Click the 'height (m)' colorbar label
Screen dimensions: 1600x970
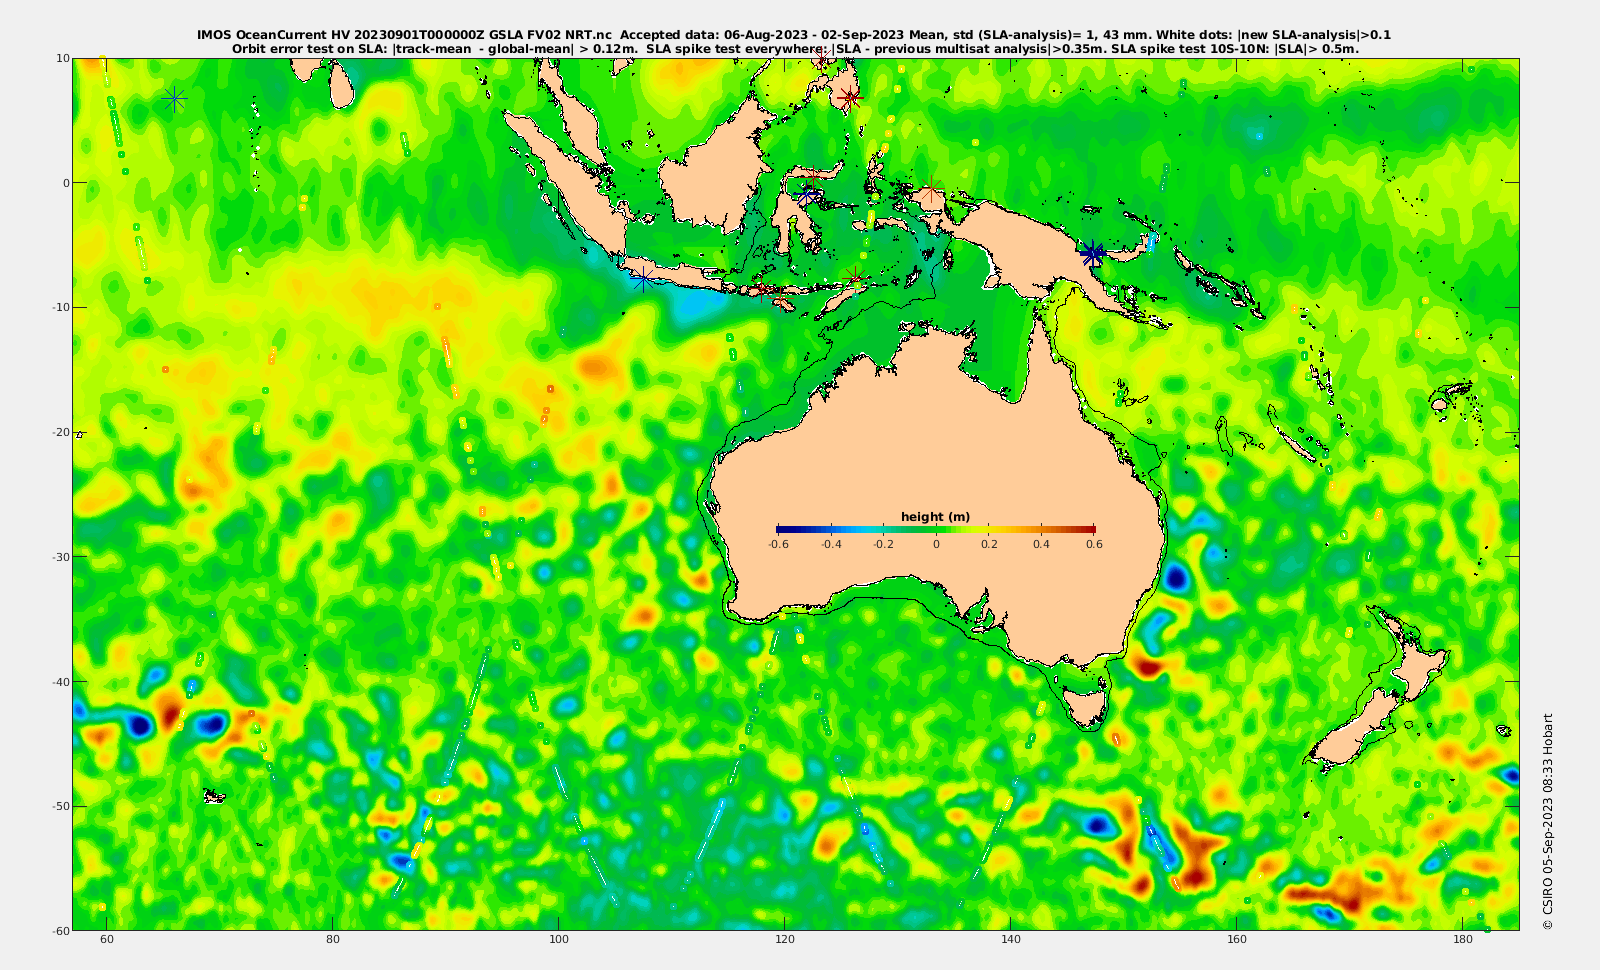click(935, 517)
